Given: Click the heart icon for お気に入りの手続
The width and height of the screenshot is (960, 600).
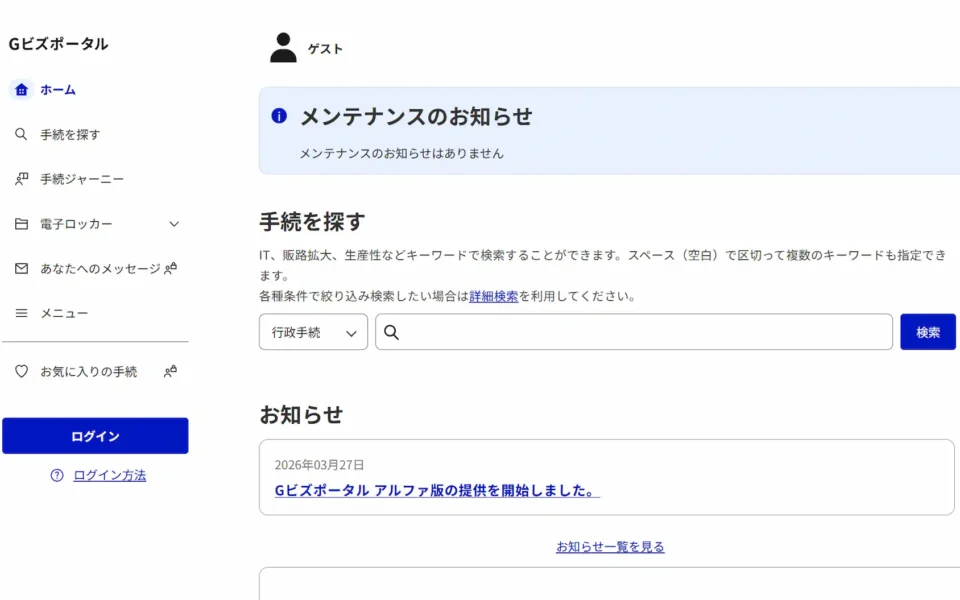Looking at the screenshot, I should (21, 372).
